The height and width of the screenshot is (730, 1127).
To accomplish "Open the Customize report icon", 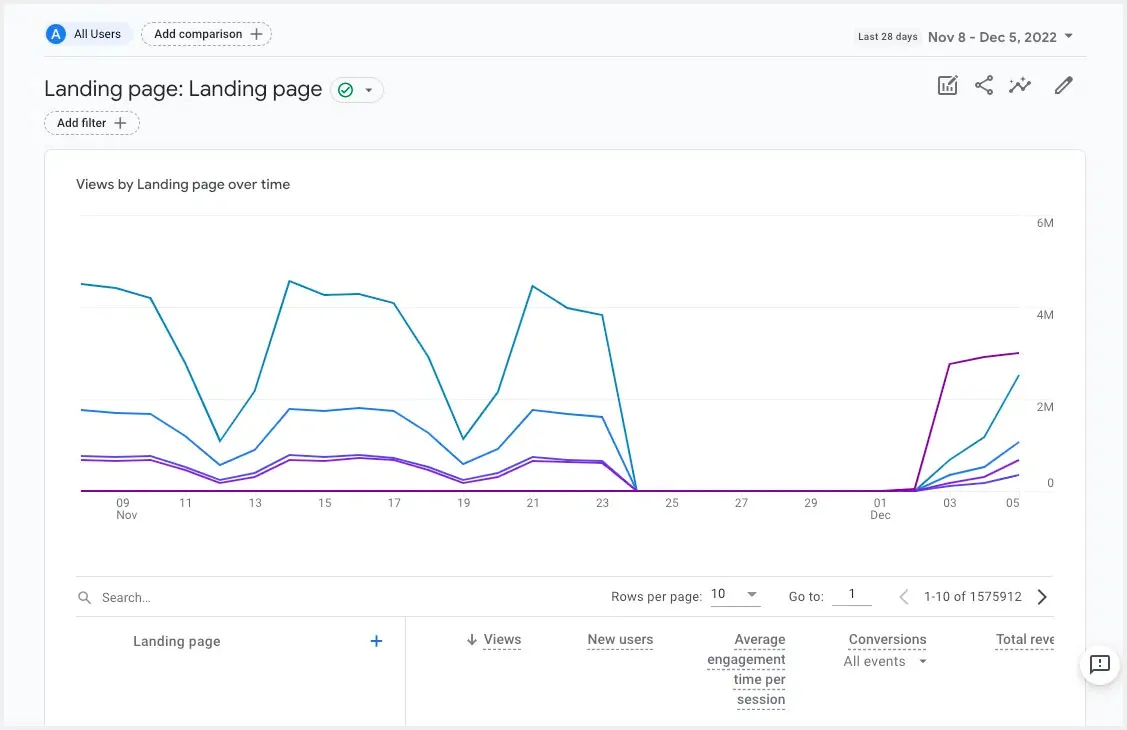I will tap(947, 85).
